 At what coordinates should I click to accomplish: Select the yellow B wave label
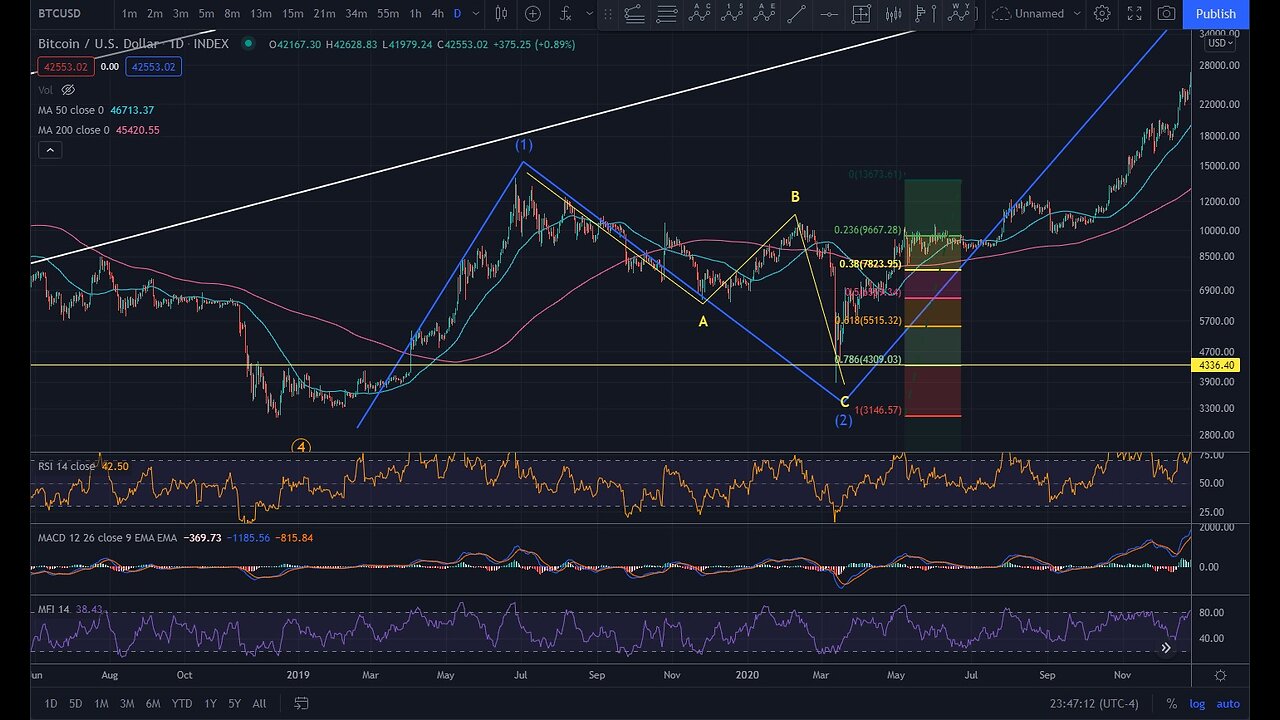(x=795, y=197)
